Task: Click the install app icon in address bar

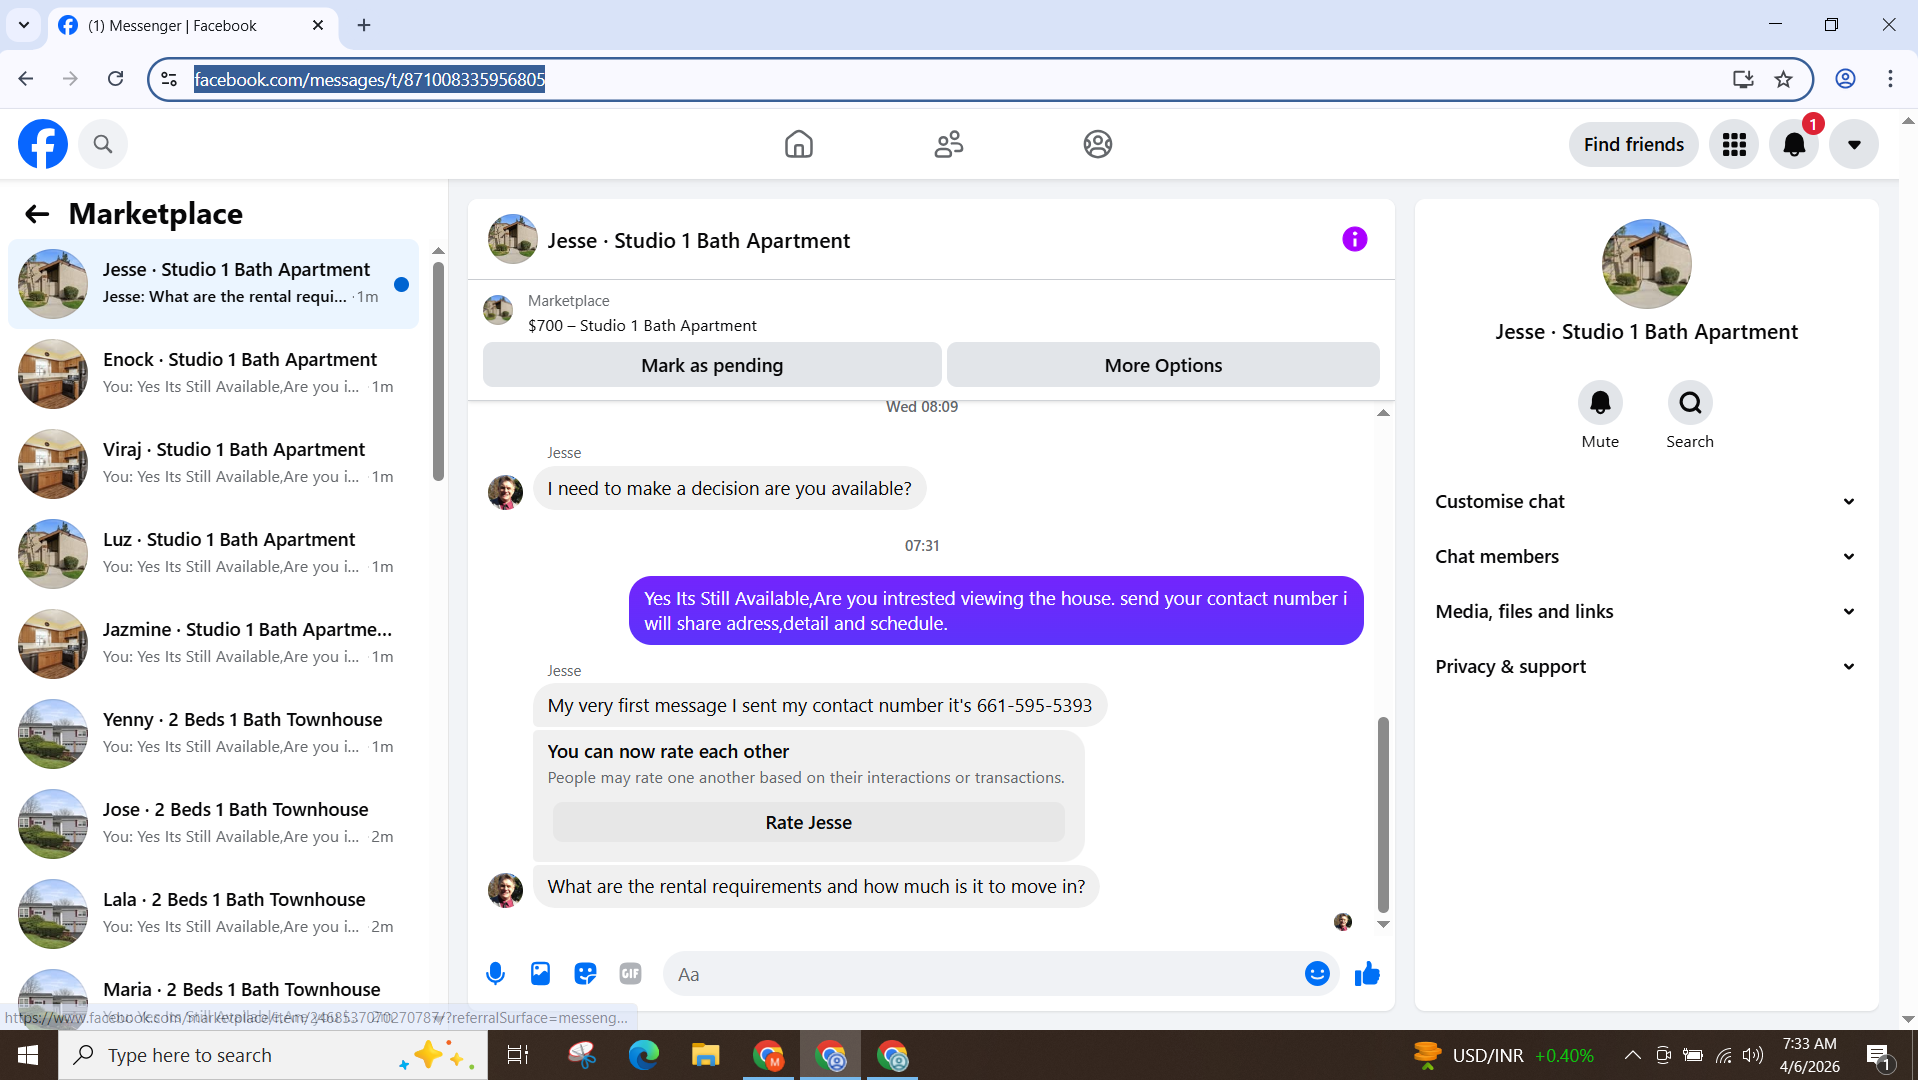Action: [1743, 79]
